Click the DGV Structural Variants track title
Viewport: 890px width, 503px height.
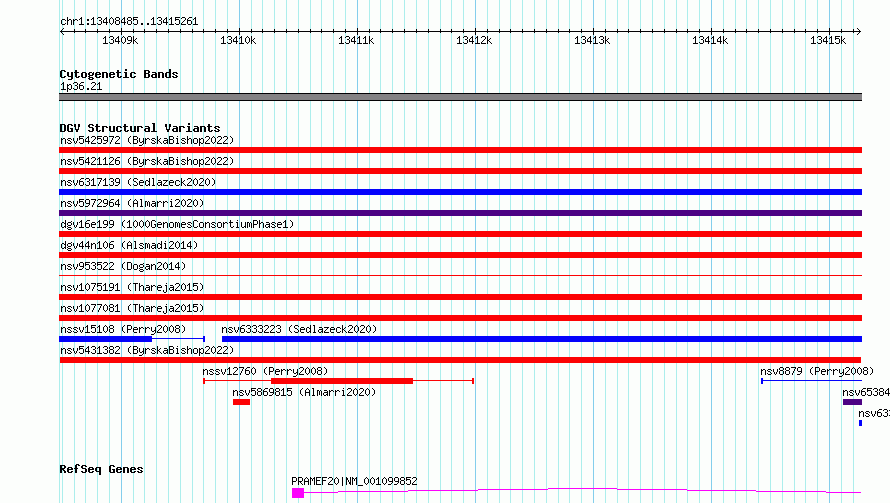140,128
